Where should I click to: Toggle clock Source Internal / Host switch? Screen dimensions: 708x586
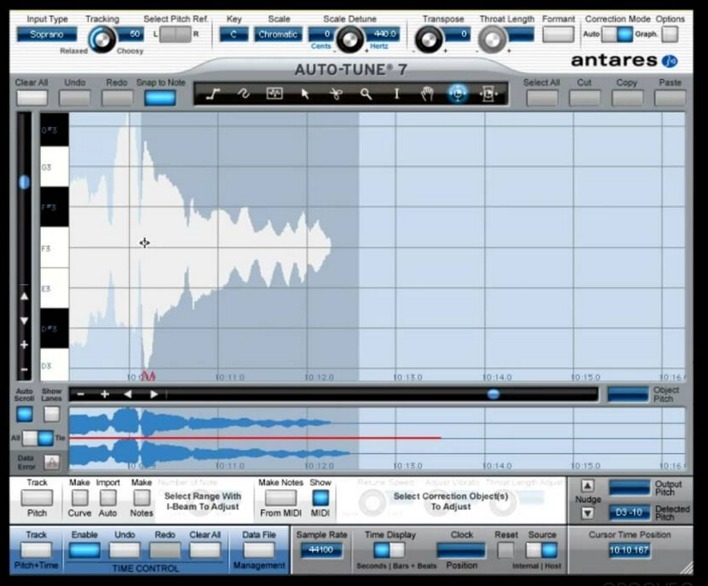point(541,550)
